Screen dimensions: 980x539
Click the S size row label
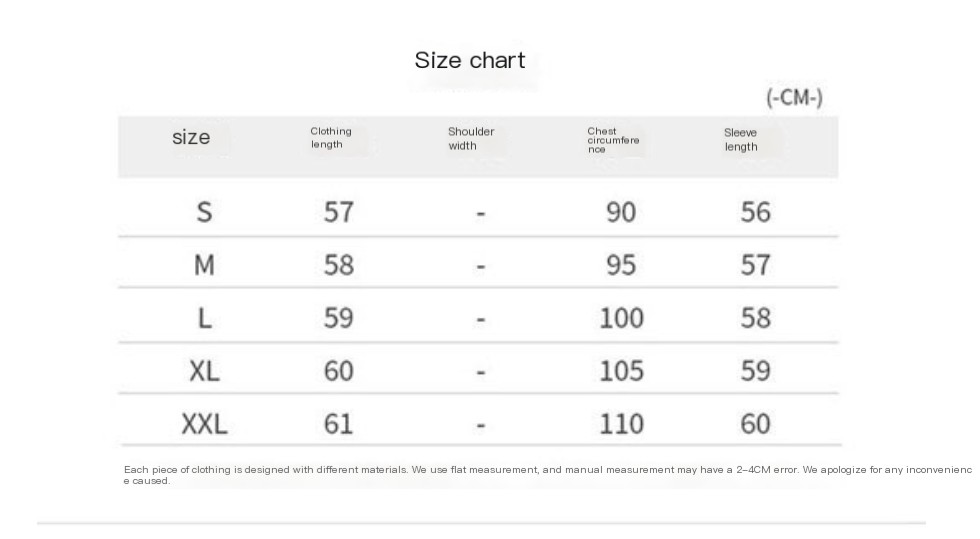[x=204, y=212]
